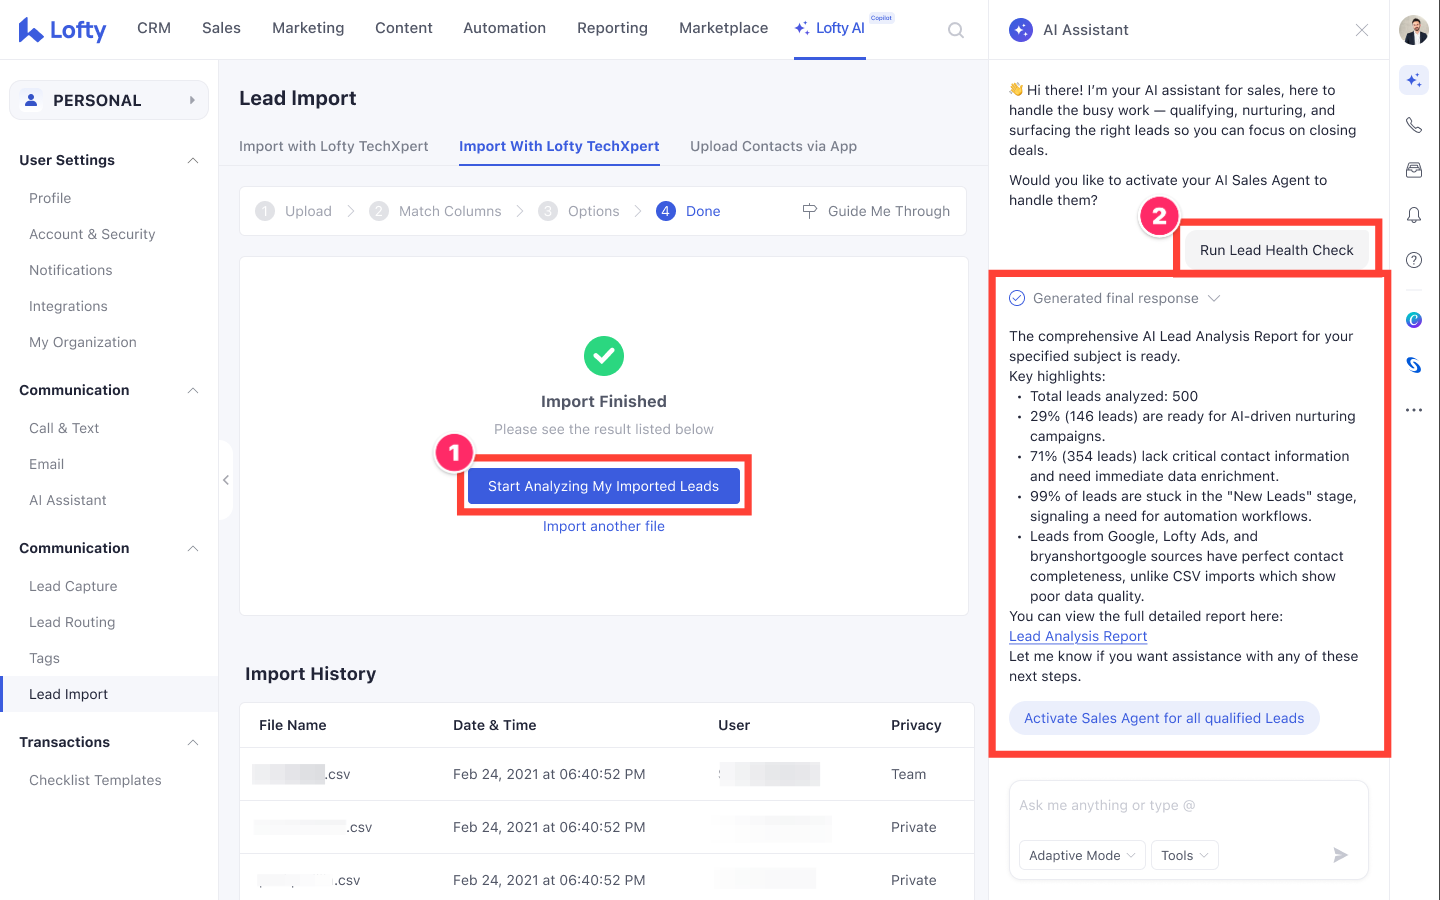Screen dimensions: 1440x900
Task: Open the notifications bell icon
Action: click(x=1413, y=215)
